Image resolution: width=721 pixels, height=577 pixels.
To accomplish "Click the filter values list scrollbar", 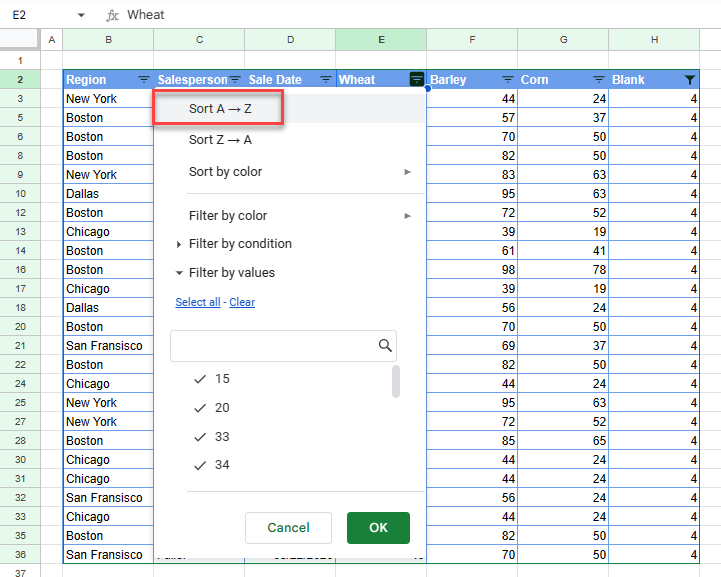I will pyautogui.click(x=396, y=382).
